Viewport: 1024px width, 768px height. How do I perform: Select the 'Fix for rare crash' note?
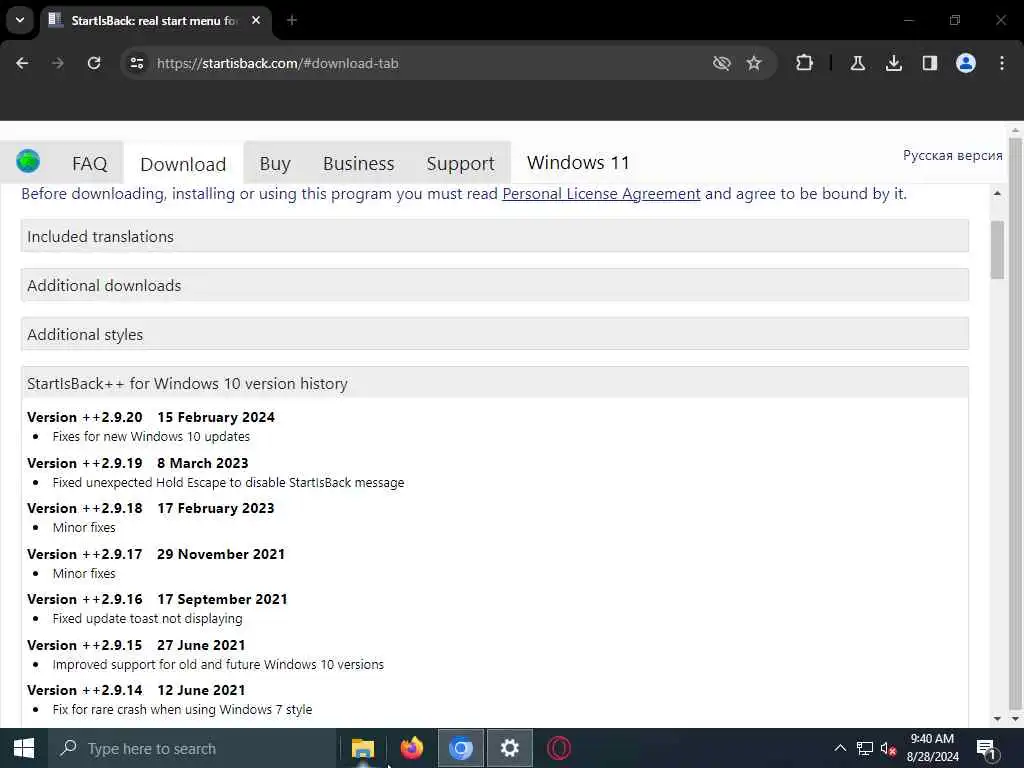click(x=182, y=709)
